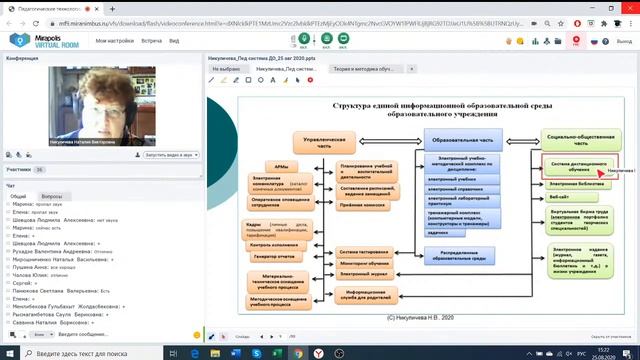The image size is (640, 360).
Task: Switch to the Теория и методика обуч tab
Action: click(366, 69)
